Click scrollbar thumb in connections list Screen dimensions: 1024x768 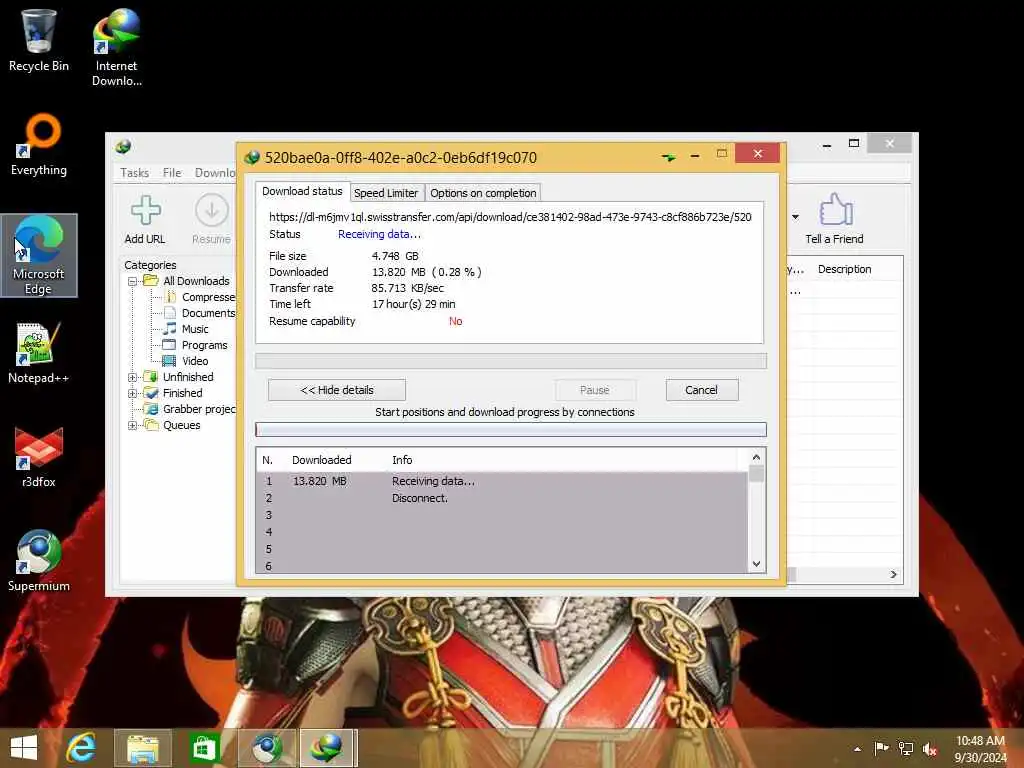pyautogui.click(x=756, y=473)
